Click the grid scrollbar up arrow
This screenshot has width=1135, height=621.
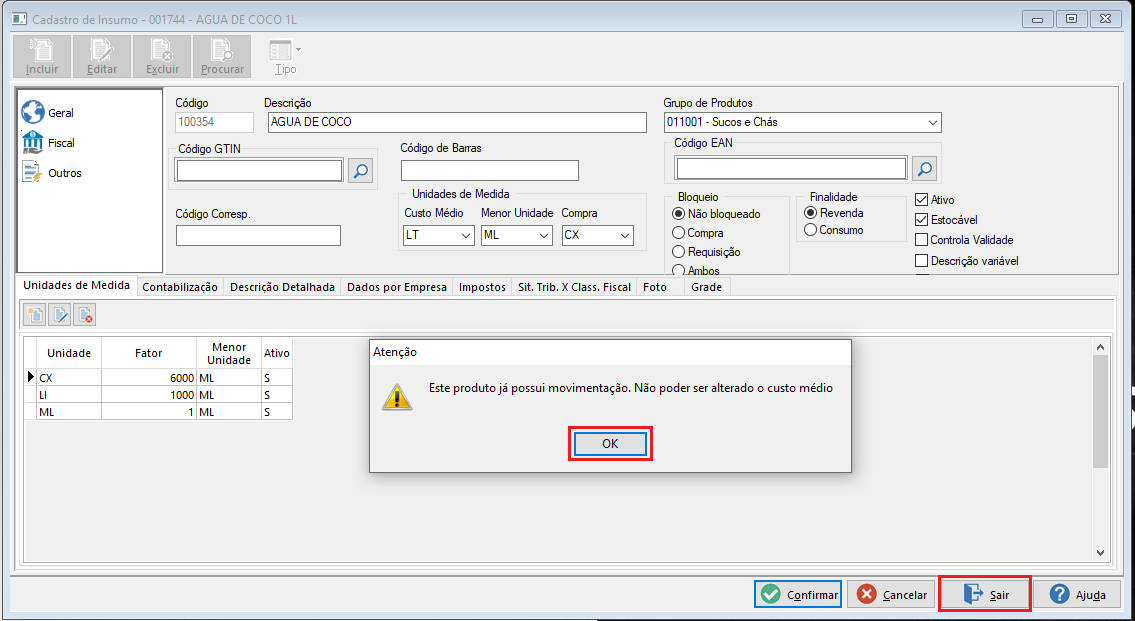click(x=1100, y=347)
